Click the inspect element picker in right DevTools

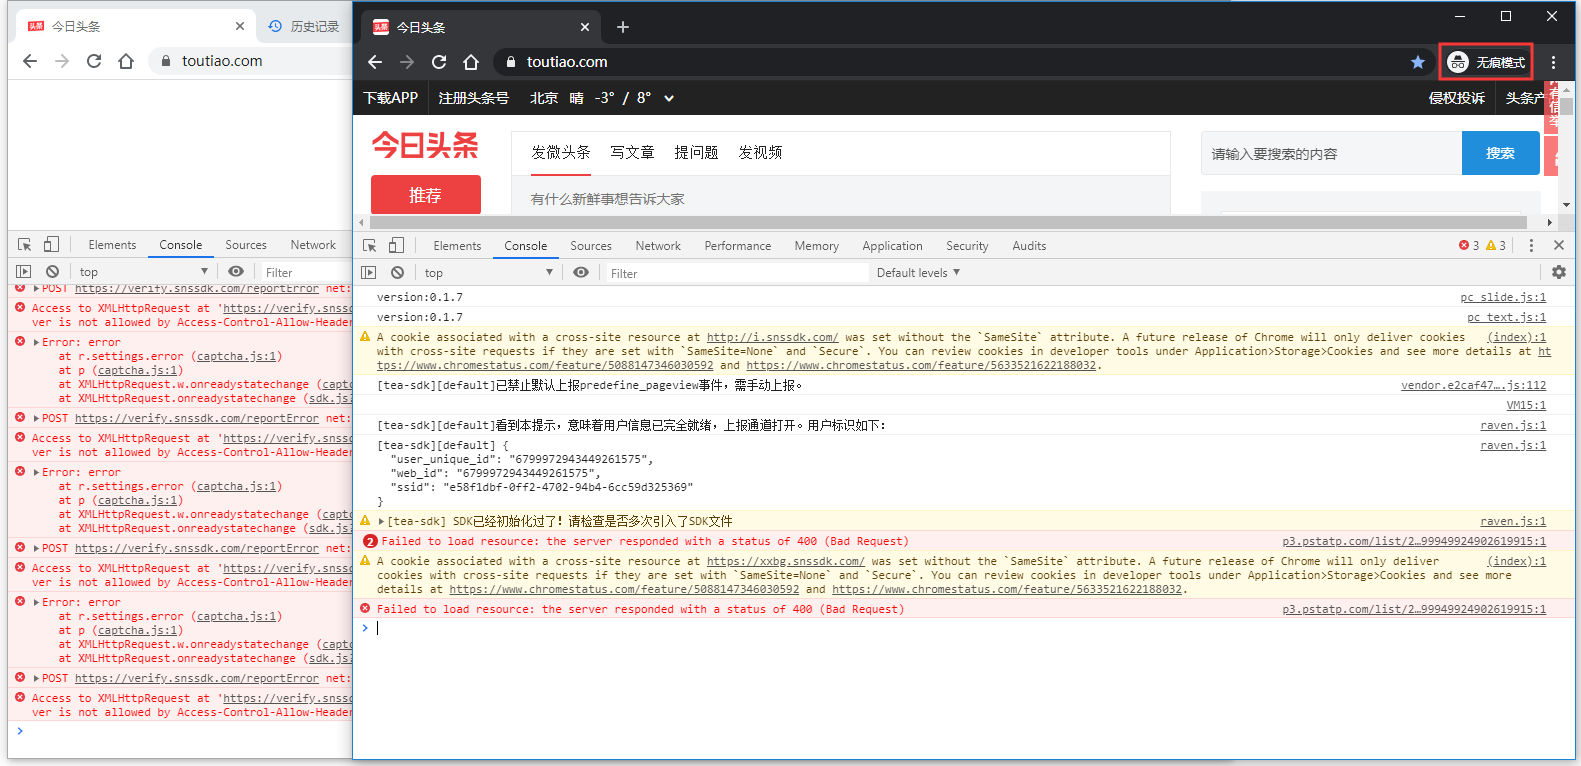370,246
